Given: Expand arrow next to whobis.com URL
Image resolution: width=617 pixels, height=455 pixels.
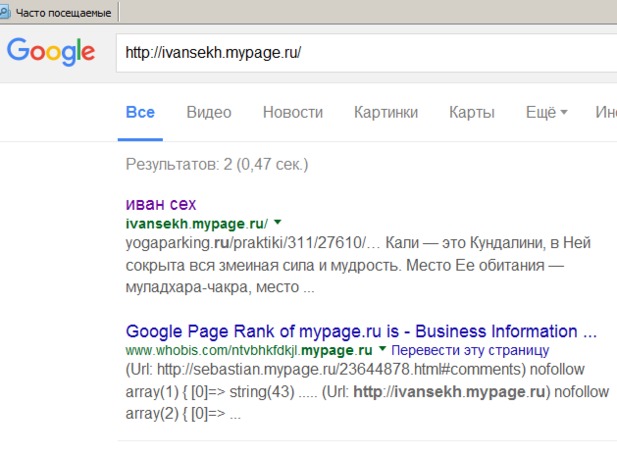Looking at the screenshot, I should (x=382, y=349).
